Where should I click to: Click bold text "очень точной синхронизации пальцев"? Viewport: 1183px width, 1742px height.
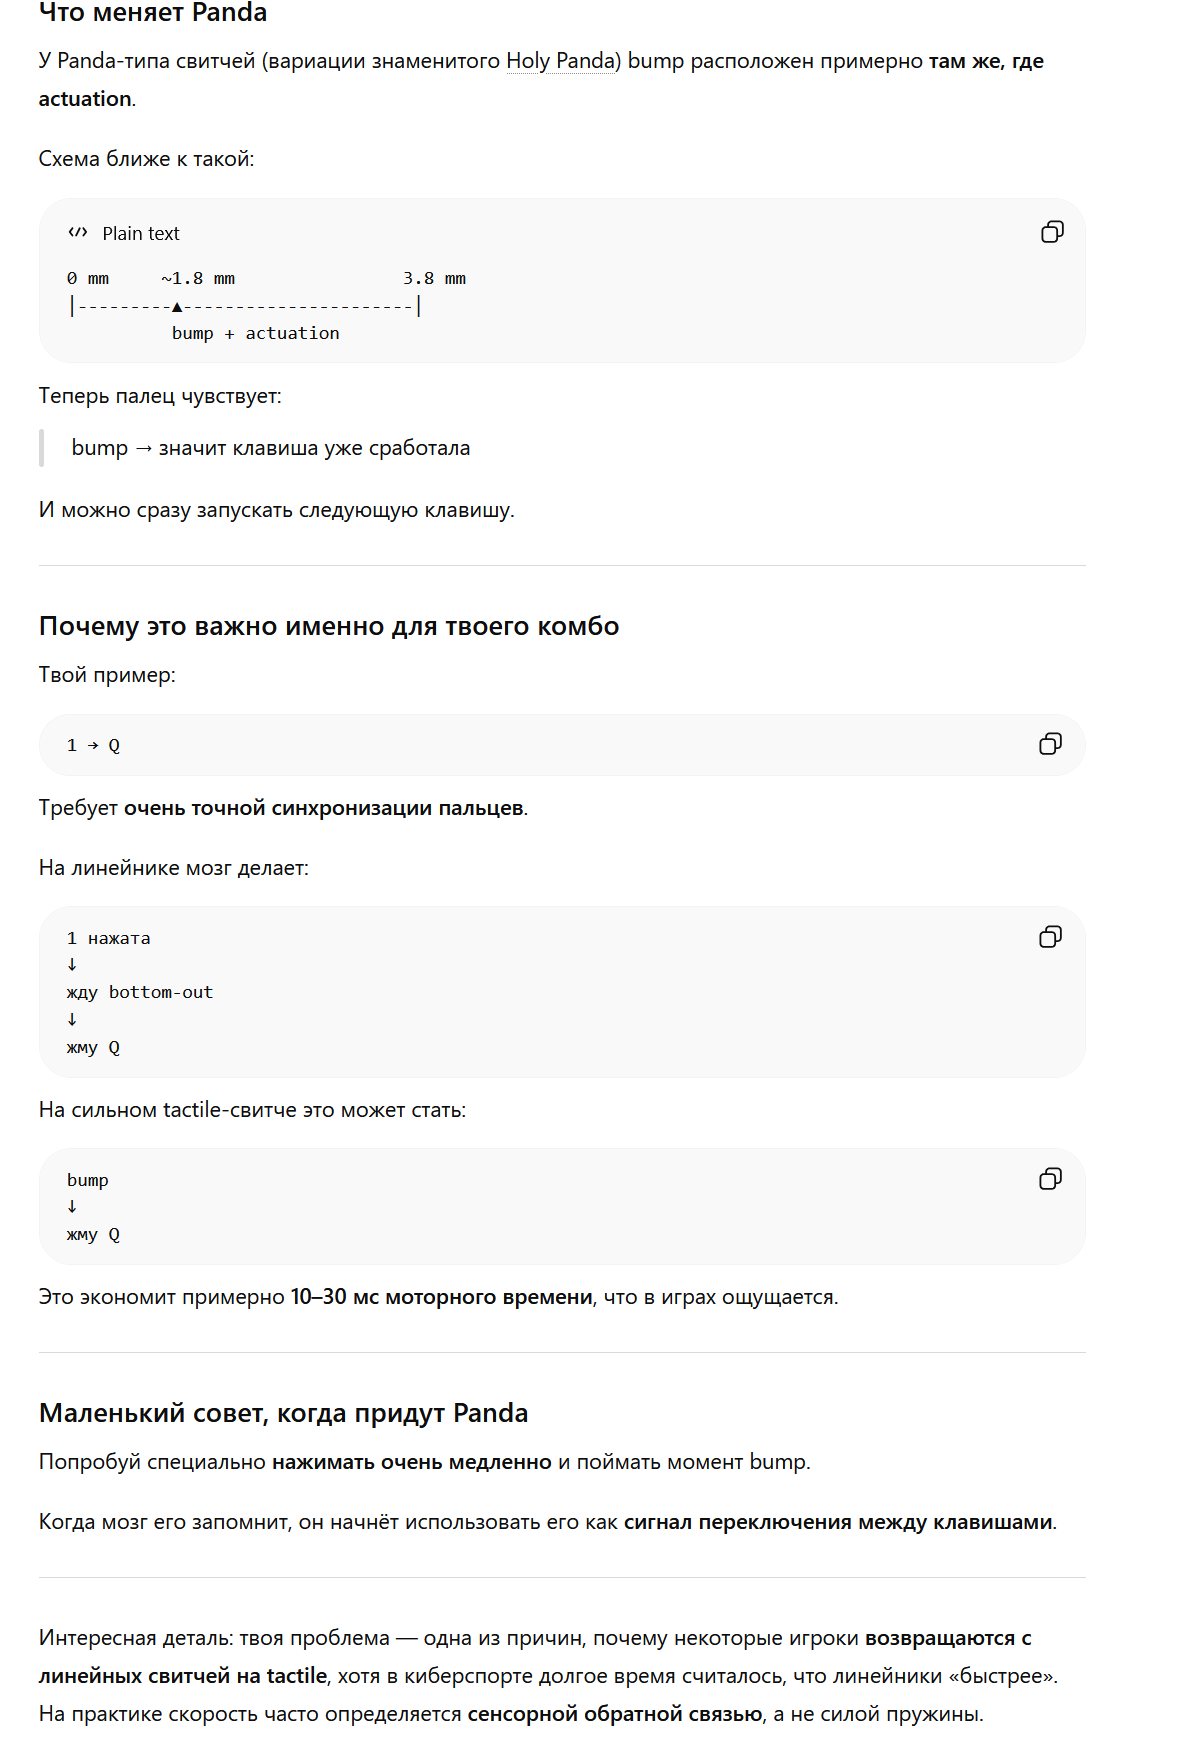pos(324,808)
